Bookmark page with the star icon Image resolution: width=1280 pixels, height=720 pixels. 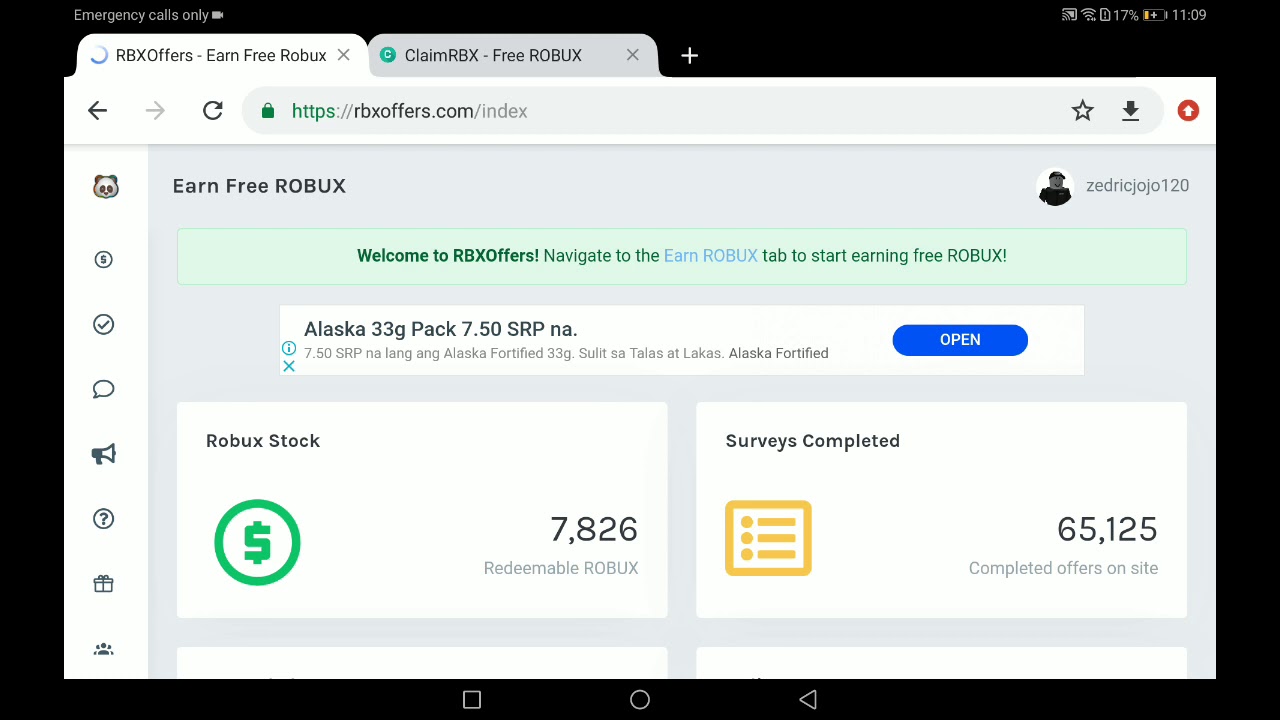click(x=1082, y=111)
